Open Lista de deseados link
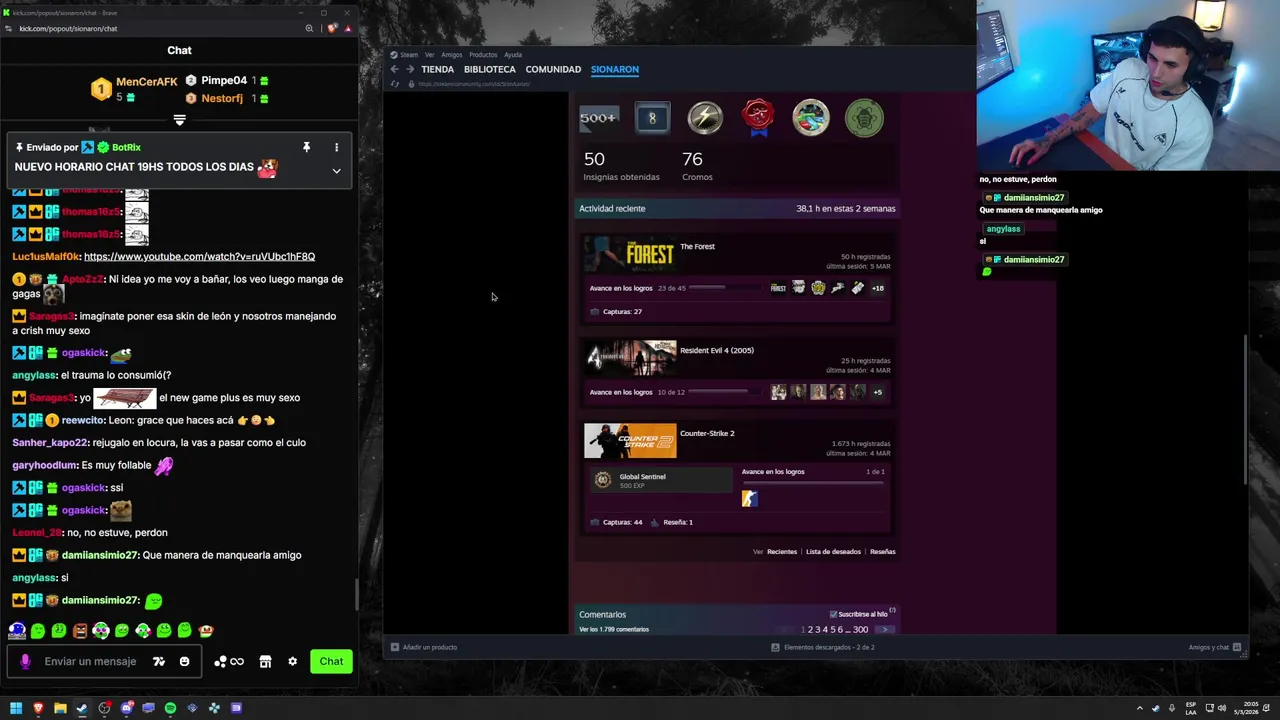Screen dimensions: 1280x720 833,552
